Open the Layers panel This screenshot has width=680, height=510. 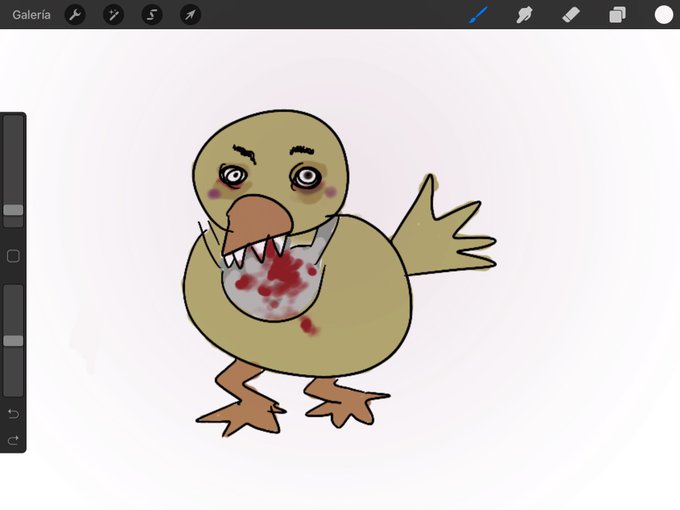(x=618, y=15)
